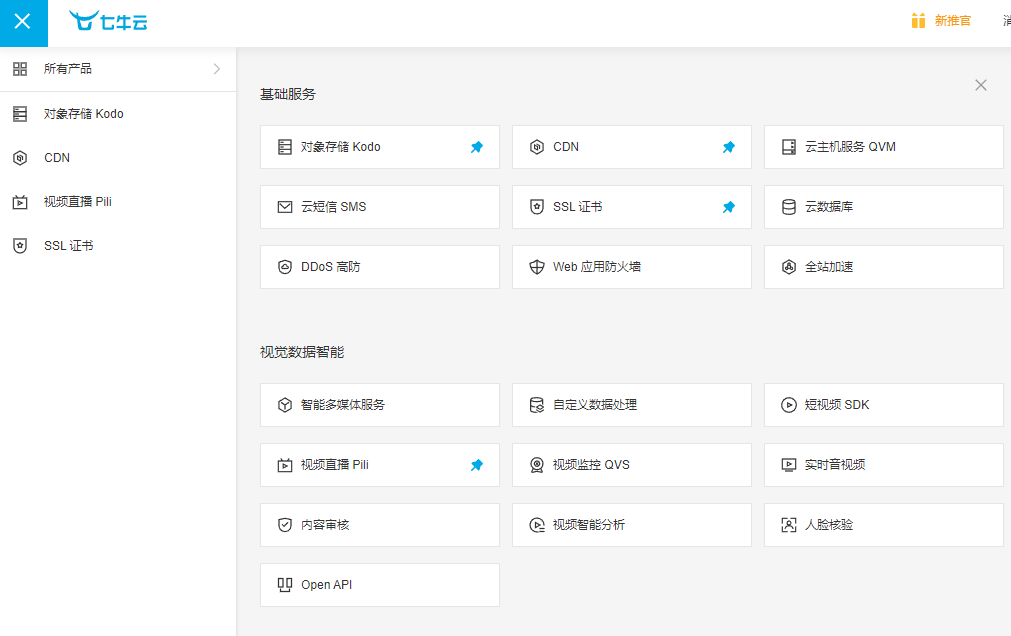Click the gift icon beside 新推官
The height and width of the screenshot is (636, 1011).
(x=918, y=21)
